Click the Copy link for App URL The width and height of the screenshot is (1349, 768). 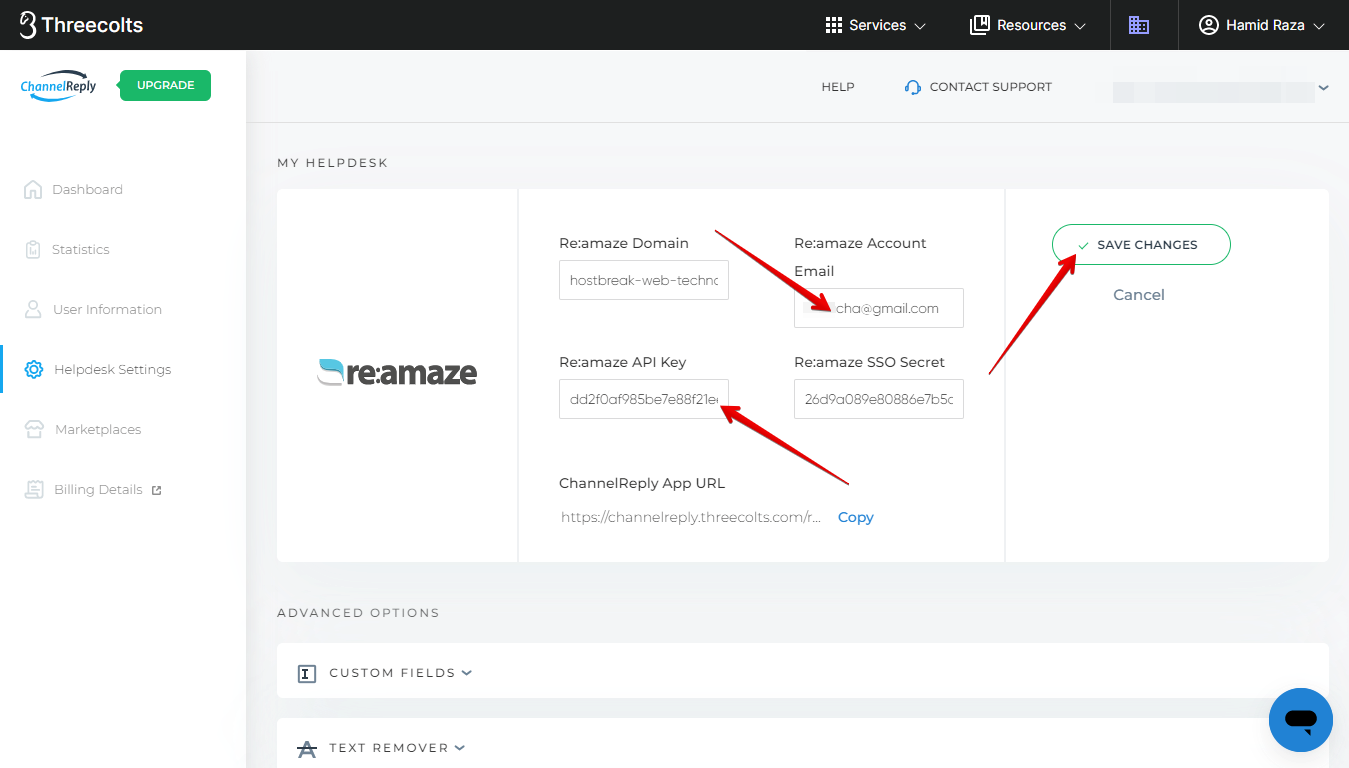point(856,517)
